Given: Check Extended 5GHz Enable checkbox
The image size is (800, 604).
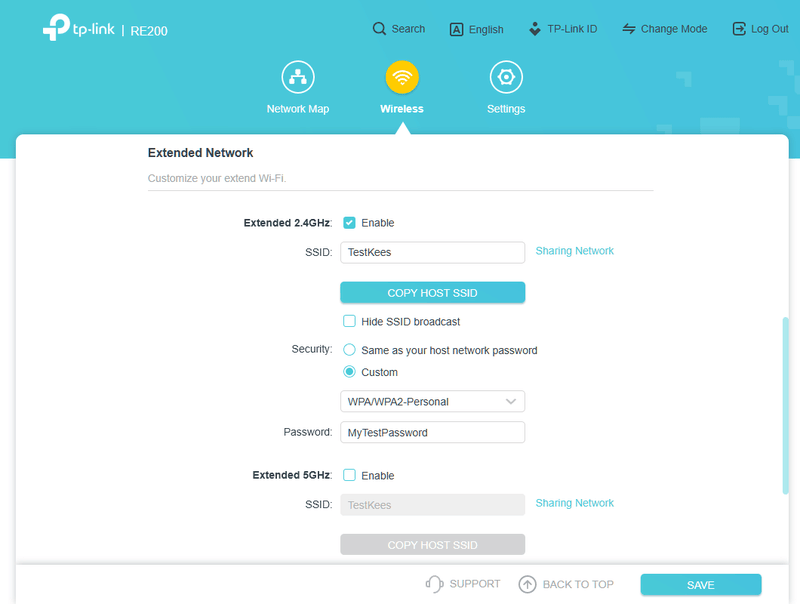Looking at the screenshot, I should 349,475.
